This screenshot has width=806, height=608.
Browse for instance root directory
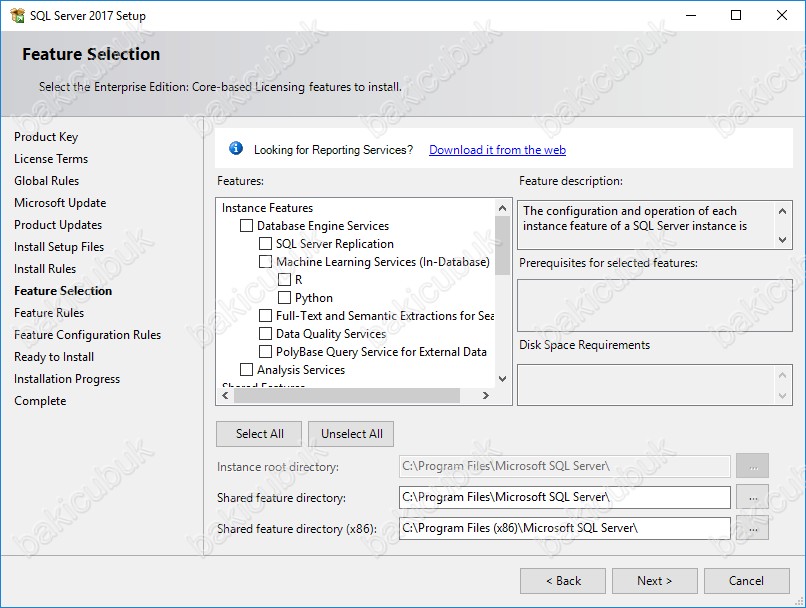pyautogui.click(x=753, y=466)
